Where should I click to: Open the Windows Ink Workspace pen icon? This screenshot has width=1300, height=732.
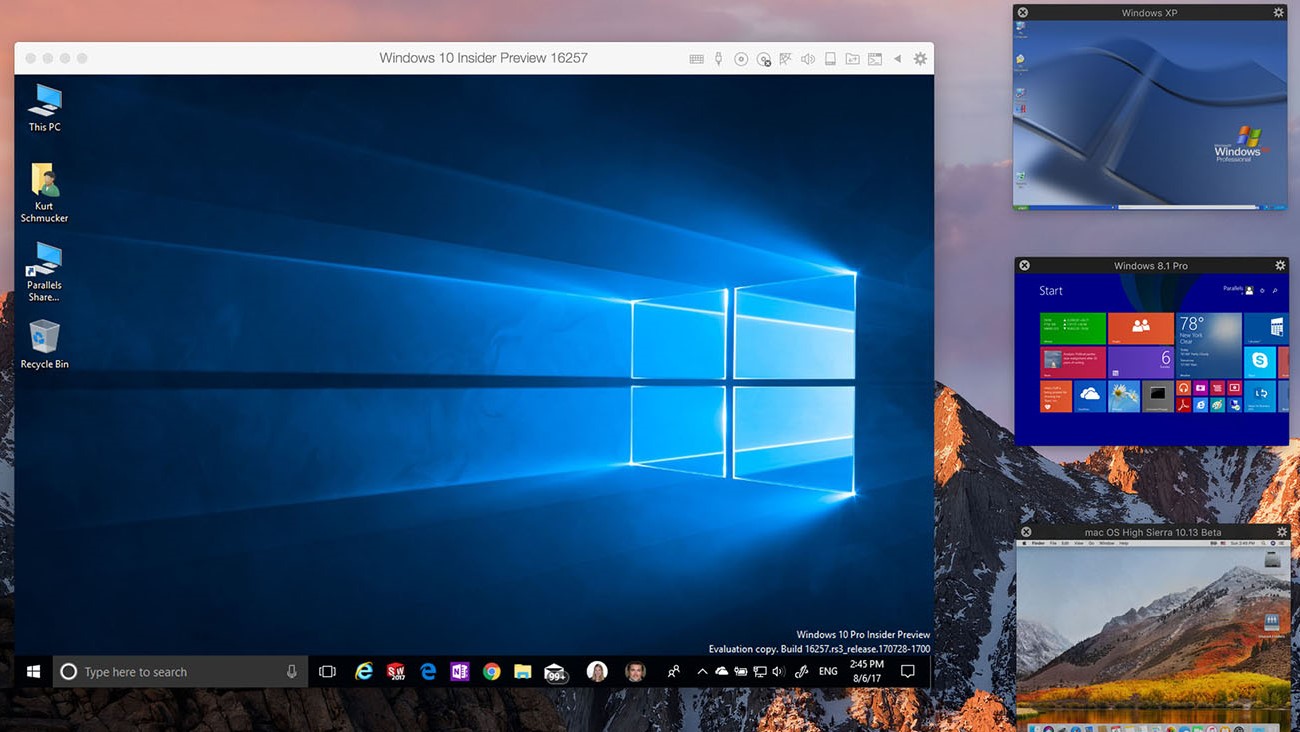(801, 672)
